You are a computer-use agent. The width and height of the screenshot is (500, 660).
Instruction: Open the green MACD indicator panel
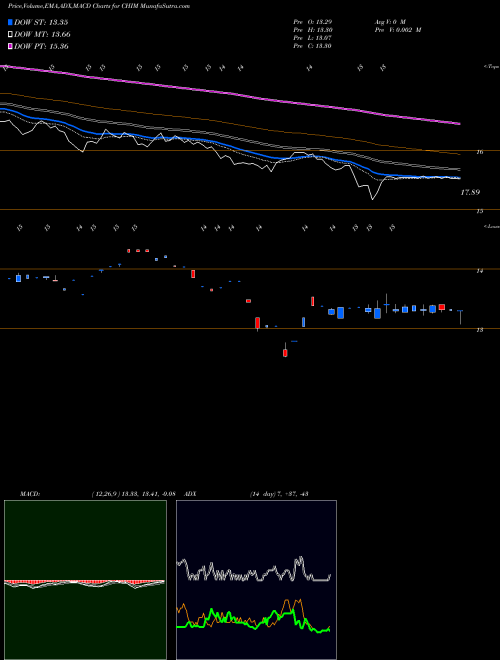85,580
